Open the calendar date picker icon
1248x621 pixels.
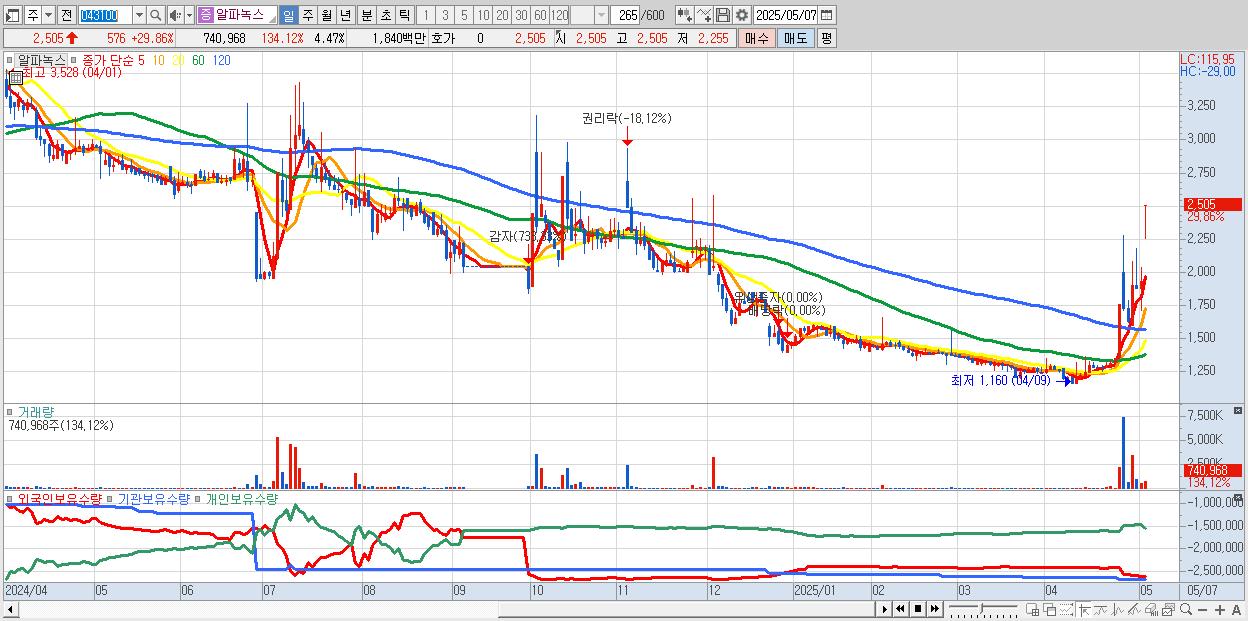[826, 15]
